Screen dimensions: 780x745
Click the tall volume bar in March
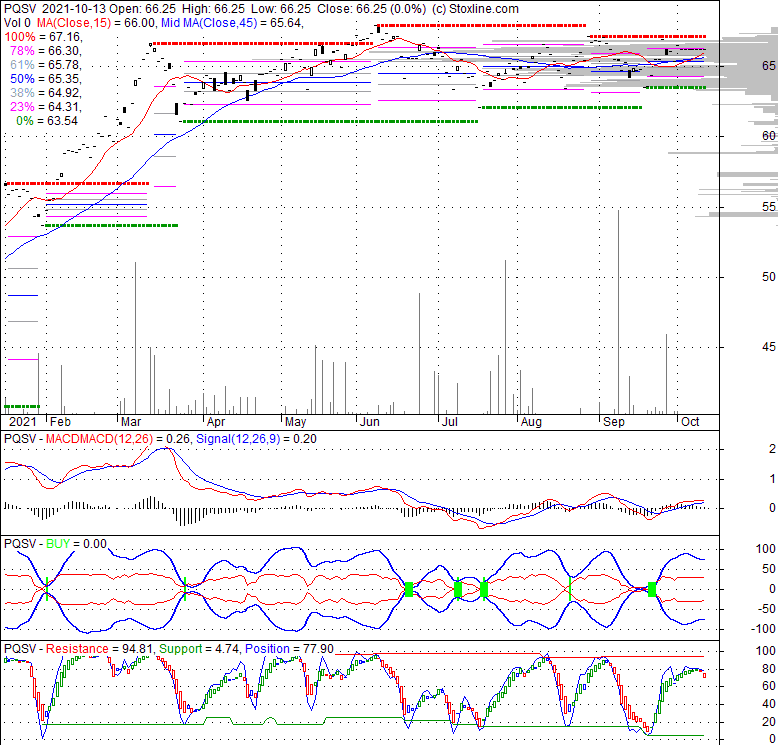(x=135, y=338)
